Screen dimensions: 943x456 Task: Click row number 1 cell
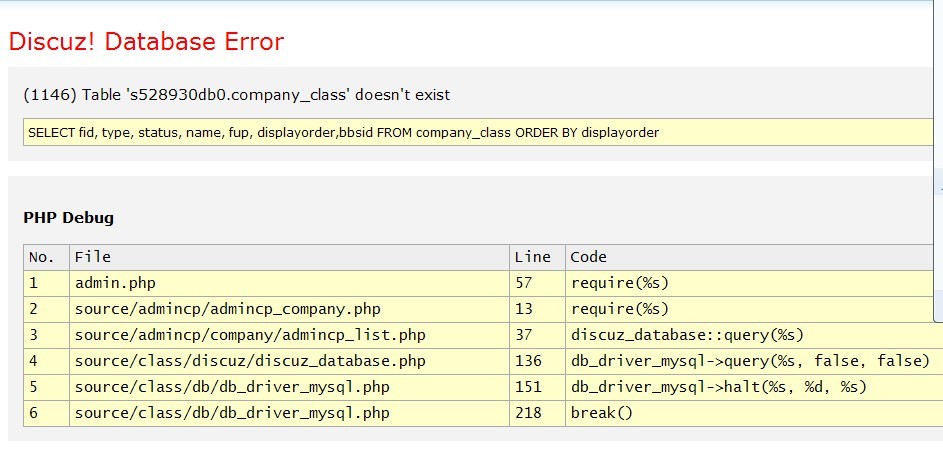(46, 283)
